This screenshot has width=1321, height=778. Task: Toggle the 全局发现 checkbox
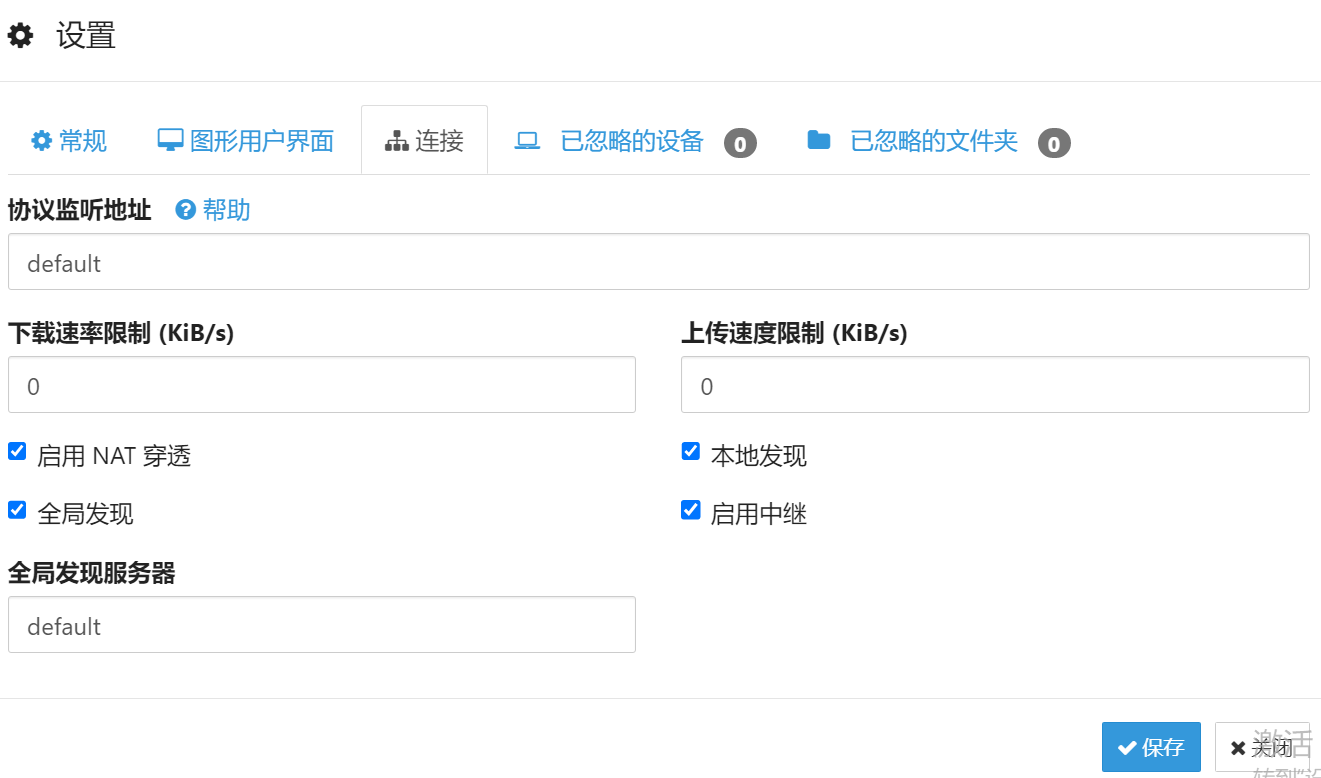coord(17,510)
